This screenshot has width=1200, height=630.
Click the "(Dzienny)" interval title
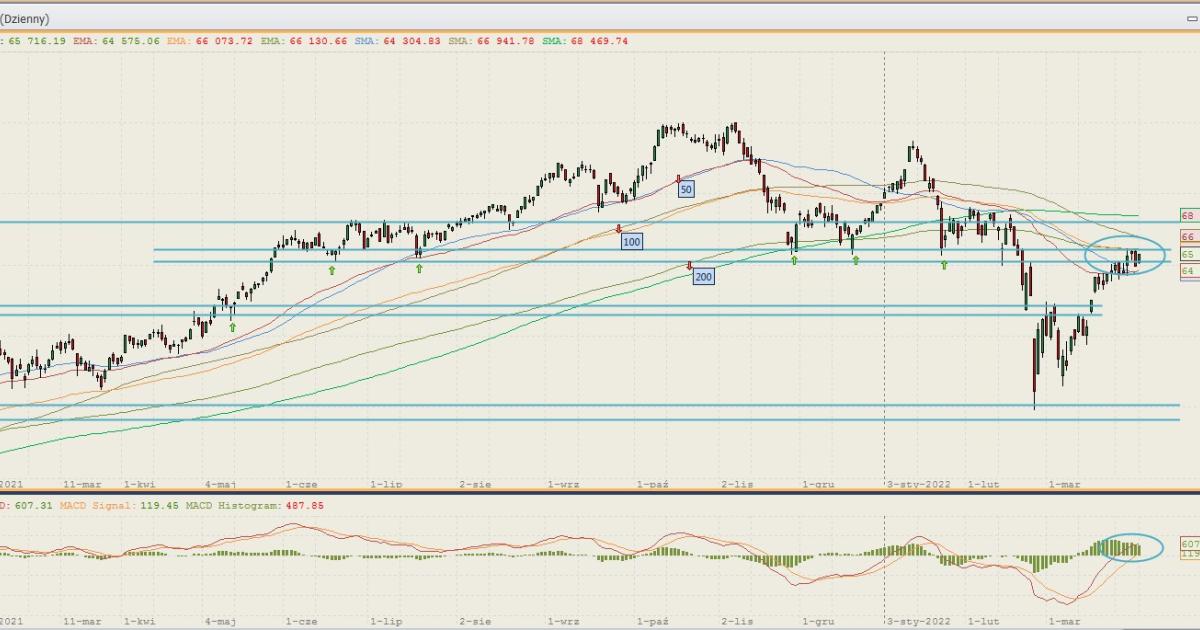click(x=24, y=18)
